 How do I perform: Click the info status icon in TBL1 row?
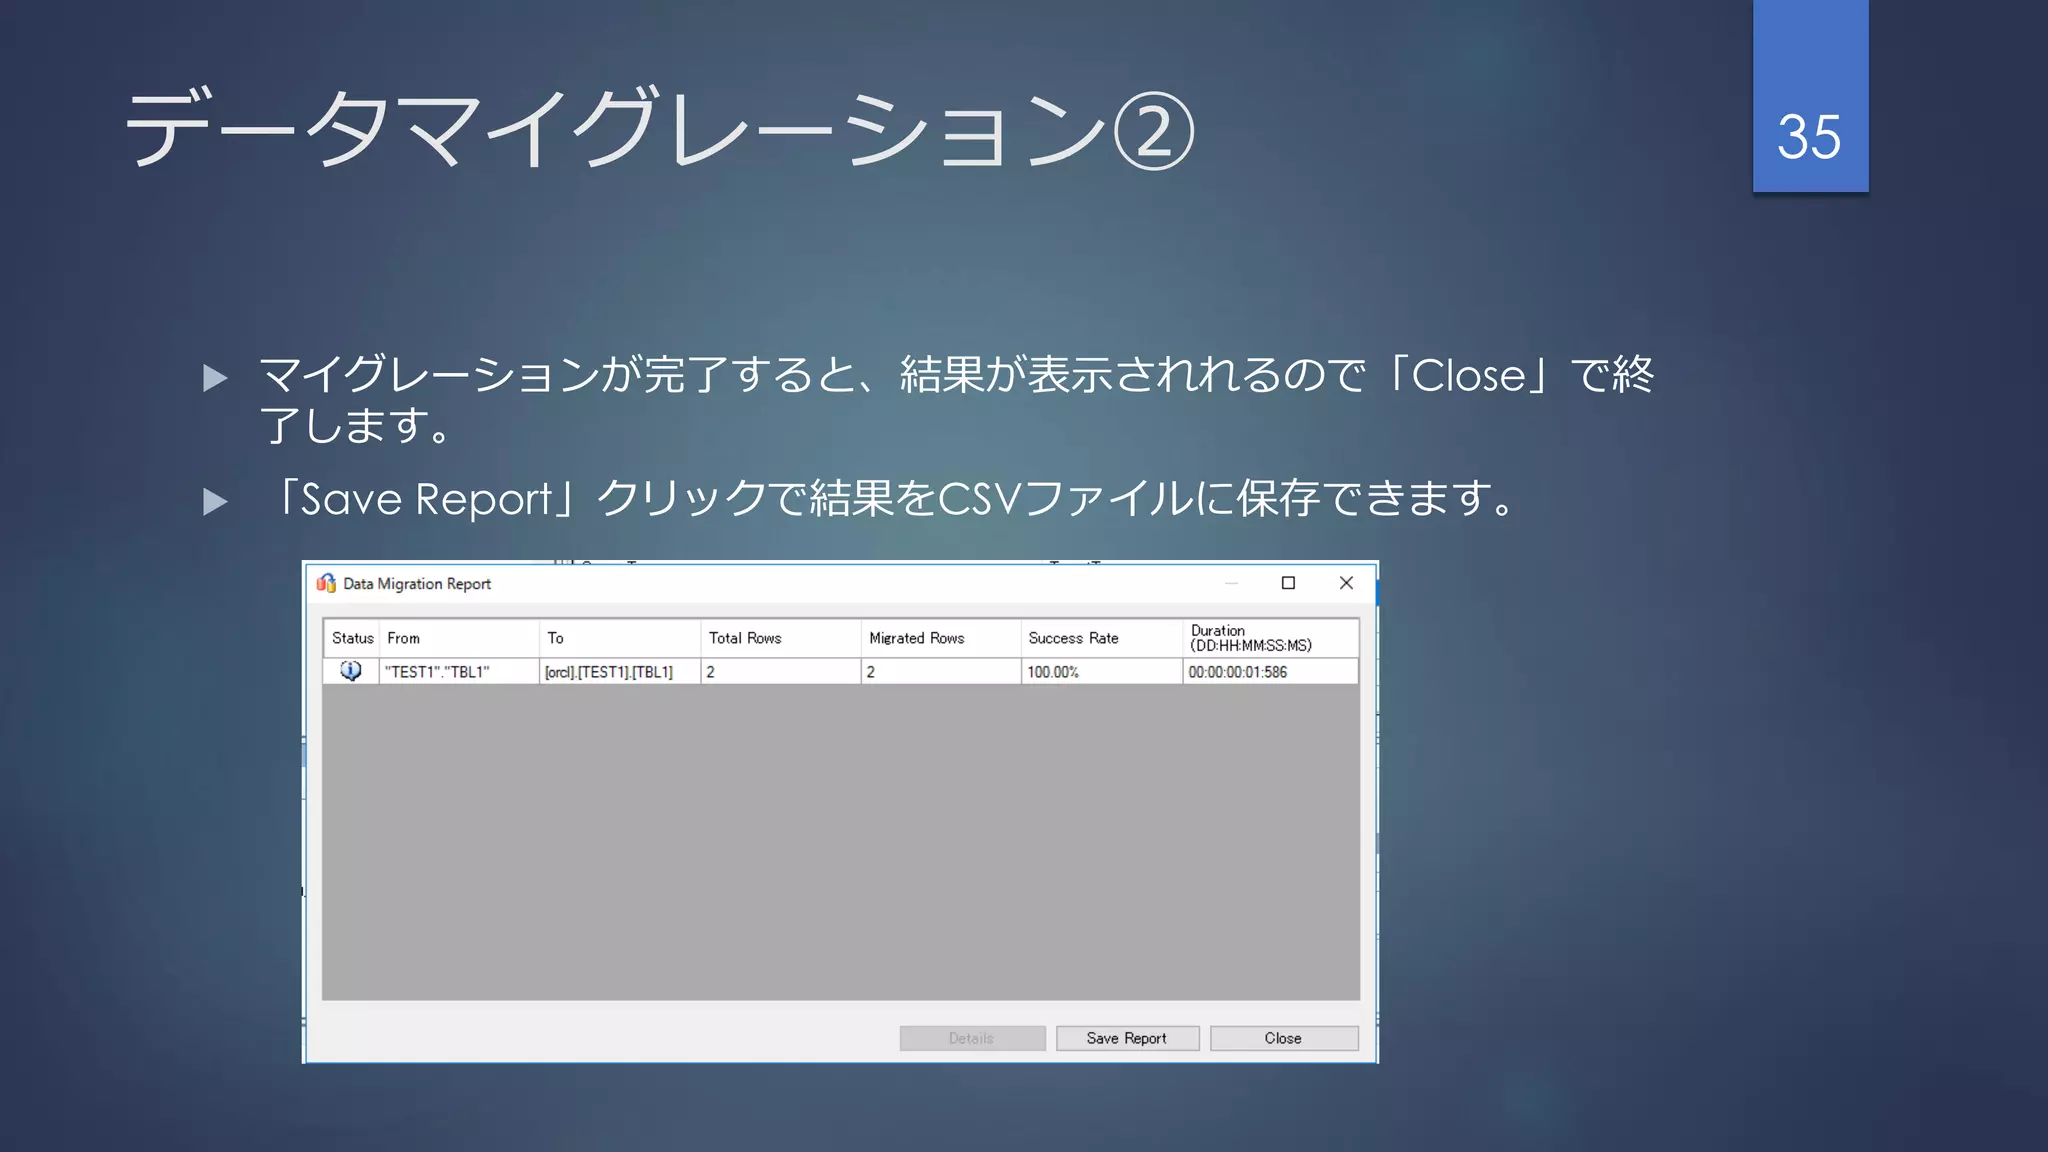pos(351,671)
